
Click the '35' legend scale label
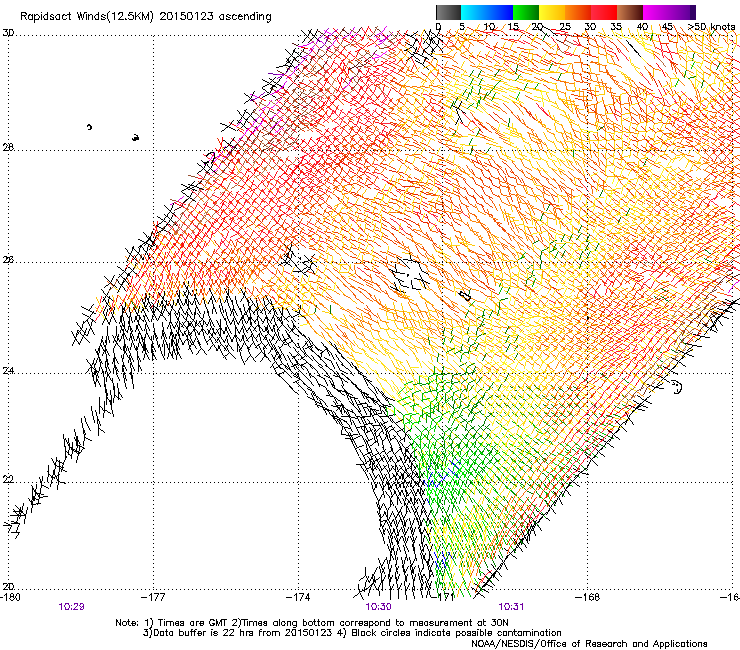click(616, 26)
